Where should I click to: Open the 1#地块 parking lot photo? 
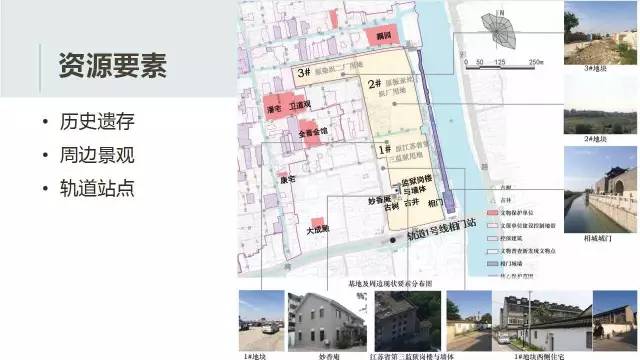262,321
